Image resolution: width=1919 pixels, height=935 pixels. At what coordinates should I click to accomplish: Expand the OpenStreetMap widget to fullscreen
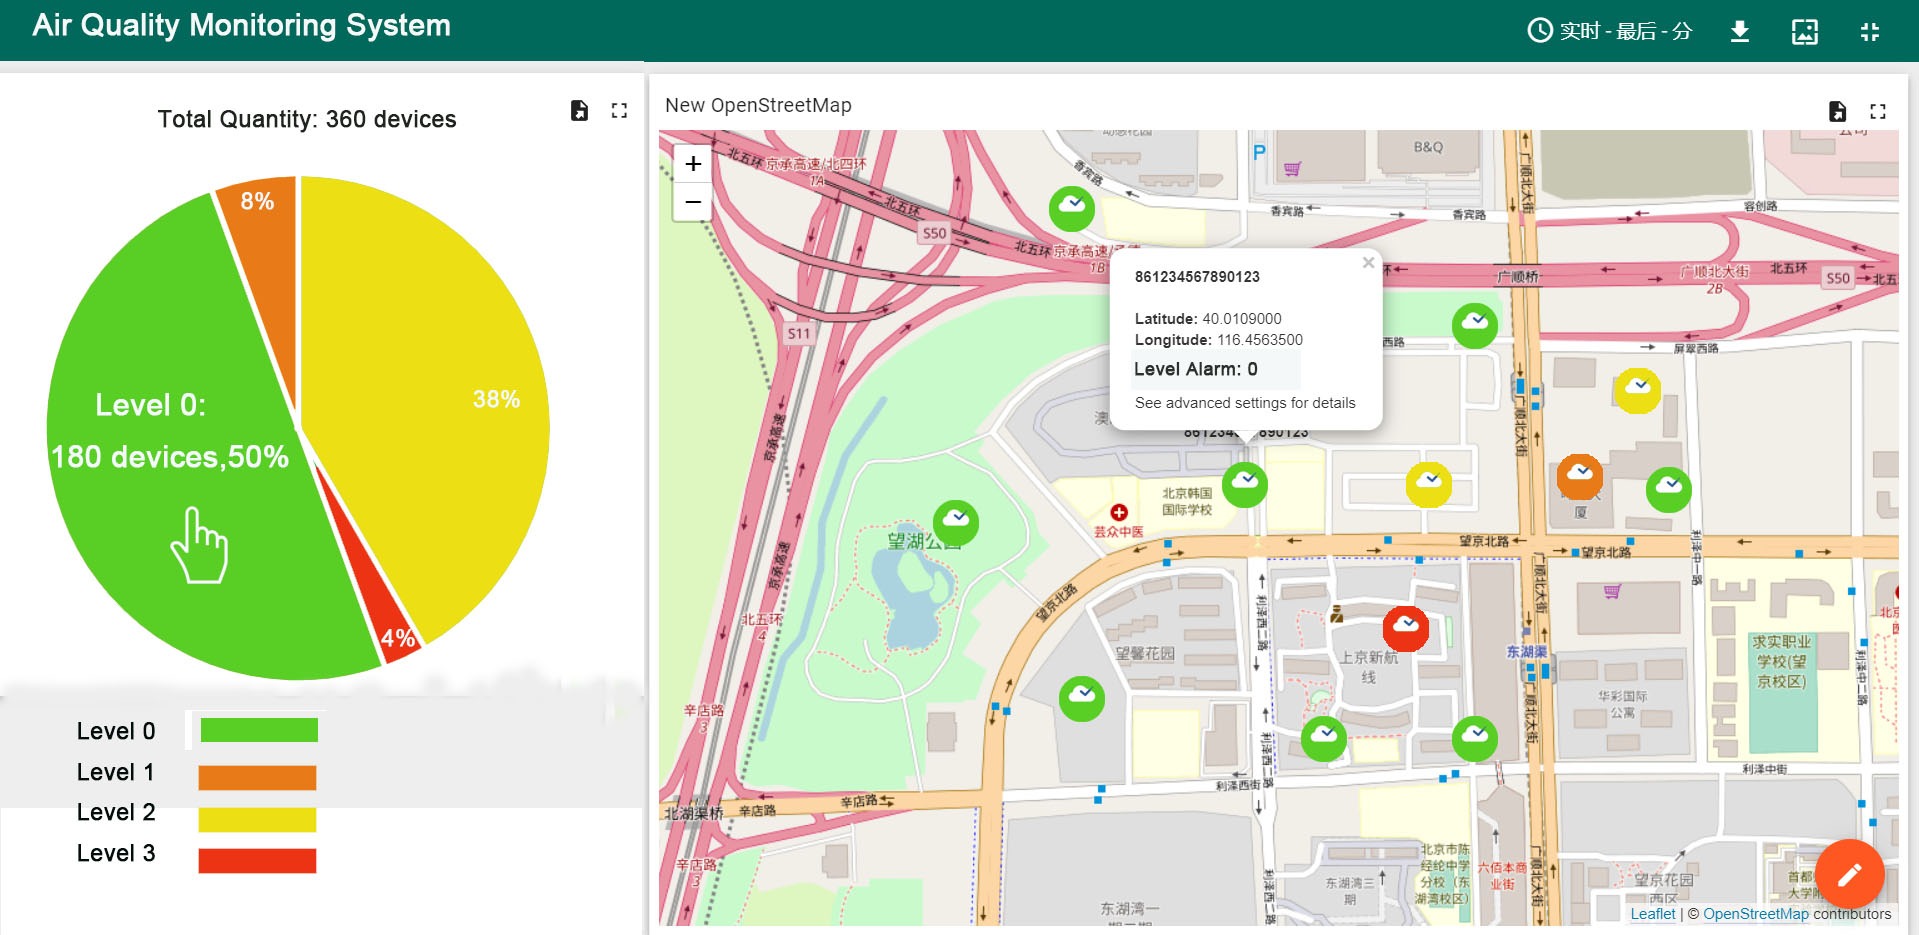pos(1877,111)
